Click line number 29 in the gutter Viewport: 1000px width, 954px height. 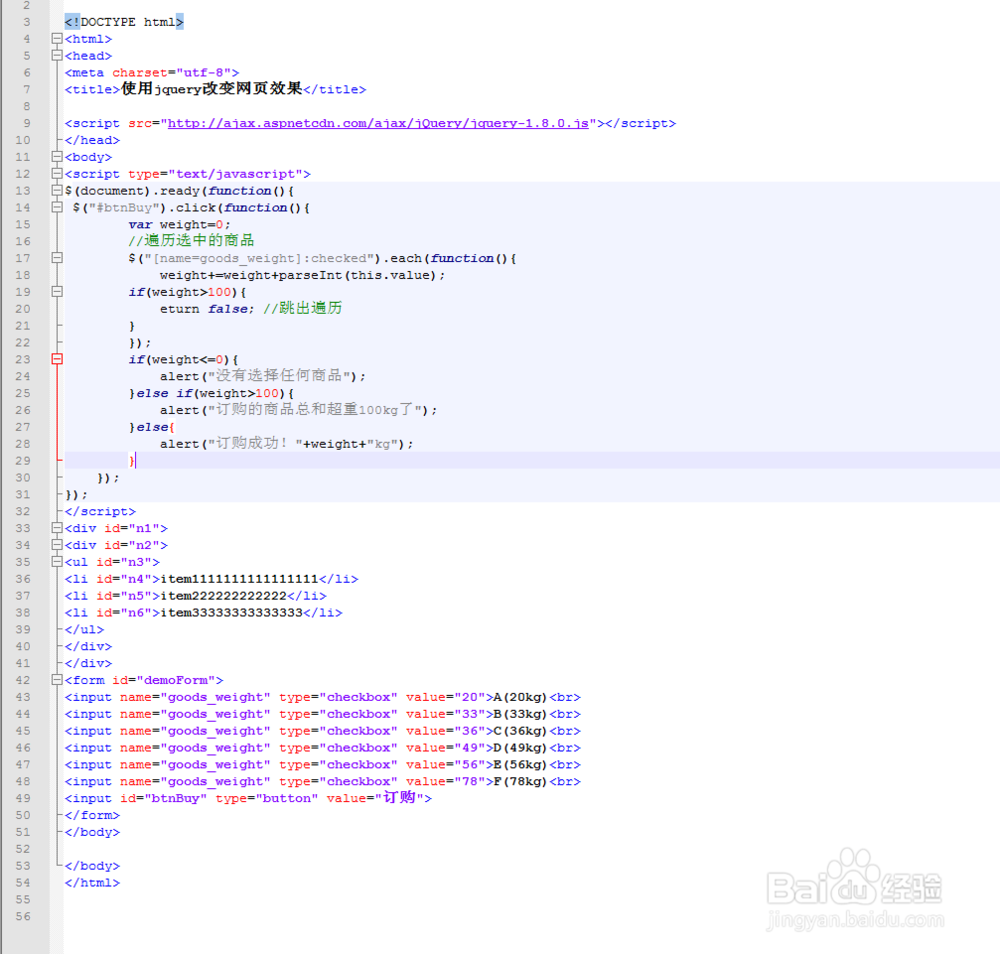point(23,460)
